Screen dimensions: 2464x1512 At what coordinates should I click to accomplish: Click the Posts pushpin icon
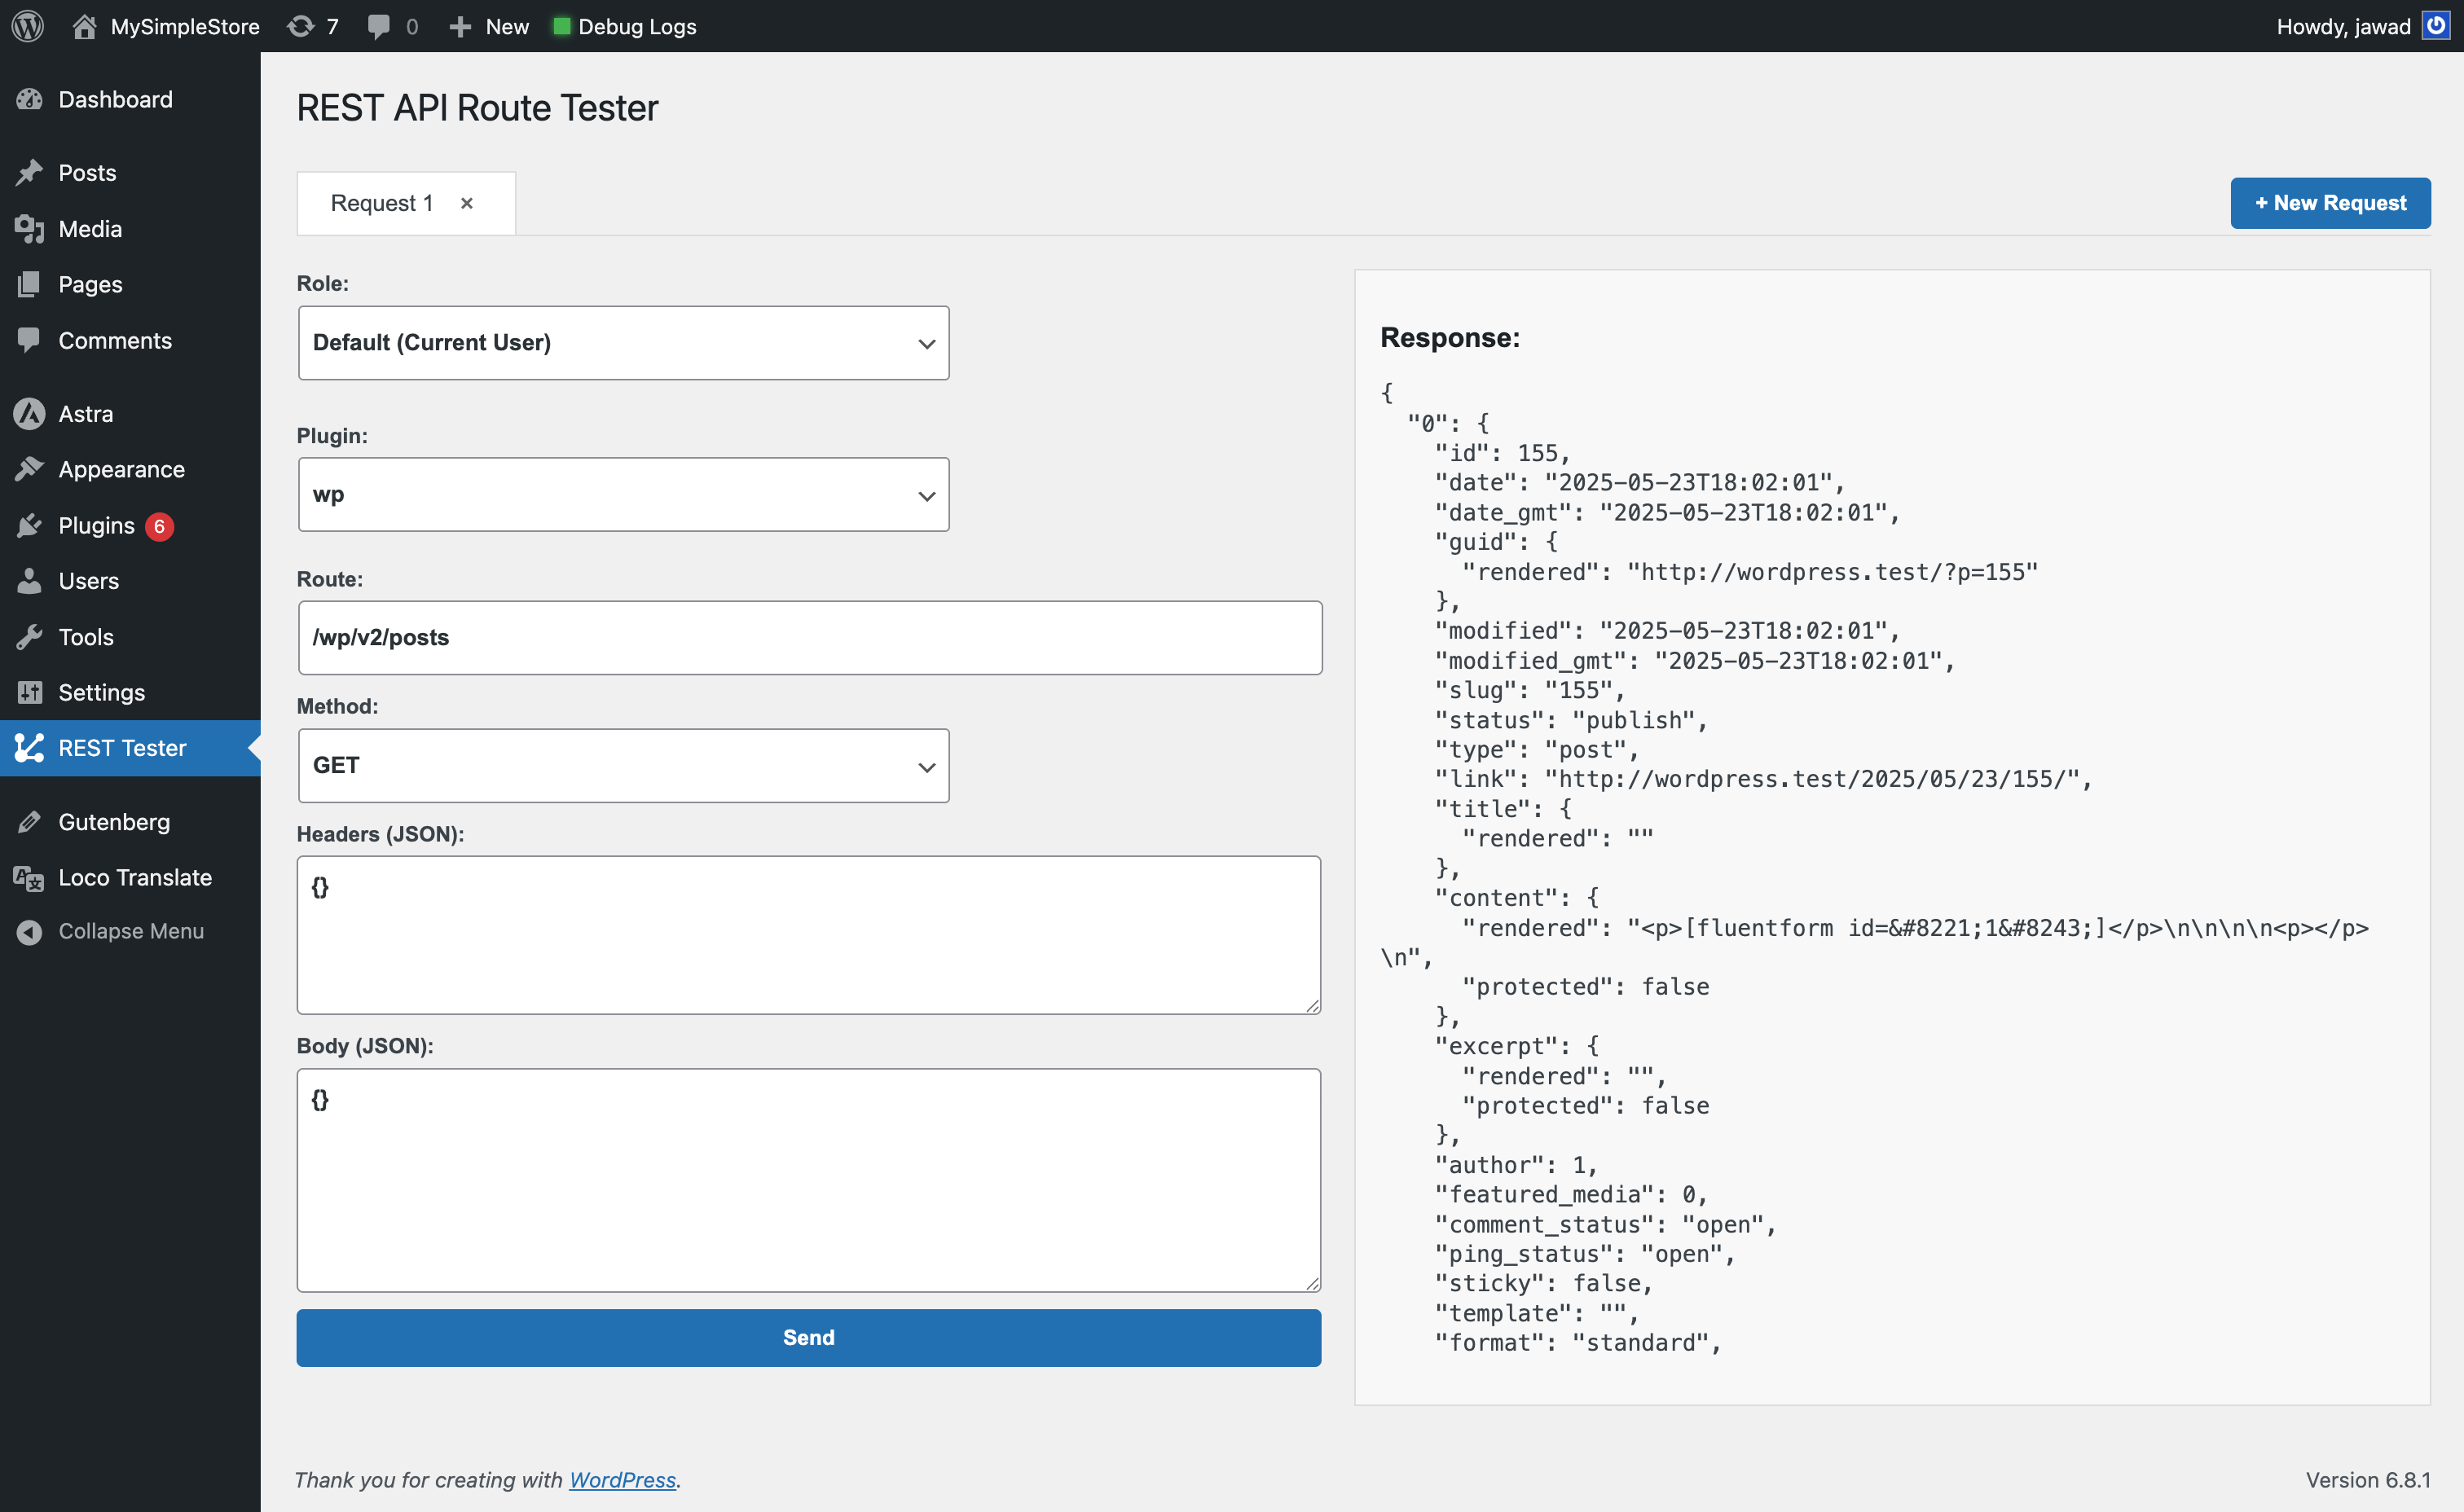[x=30, y=172]
